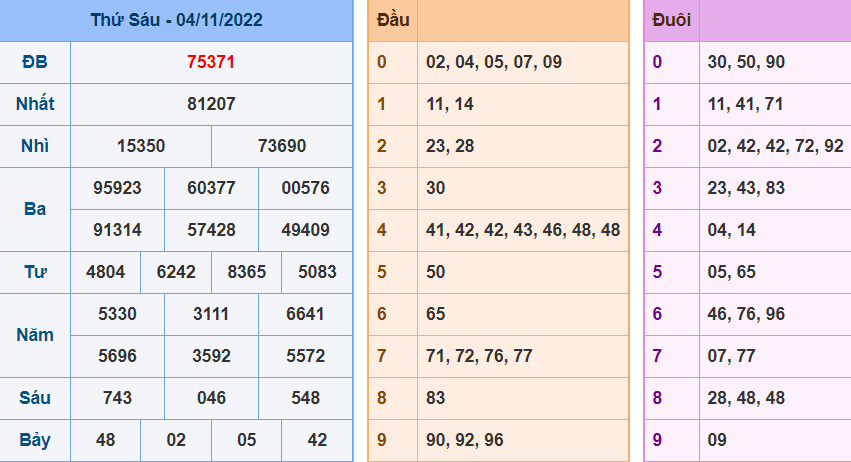851x462 pixels.
Task: Click the Ba row label
Action: (35, 209)
